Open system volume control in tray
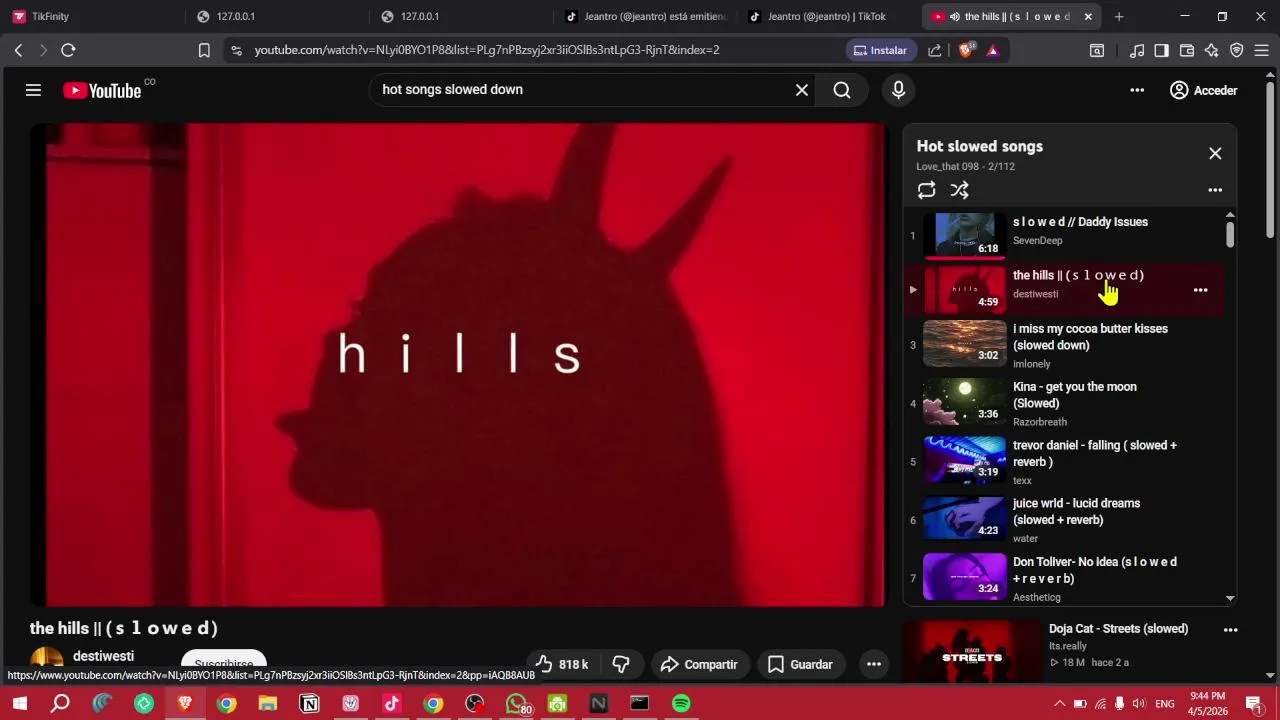Image resolution: width=1280 pixels, height=720 pixels. pos(1138,704)
